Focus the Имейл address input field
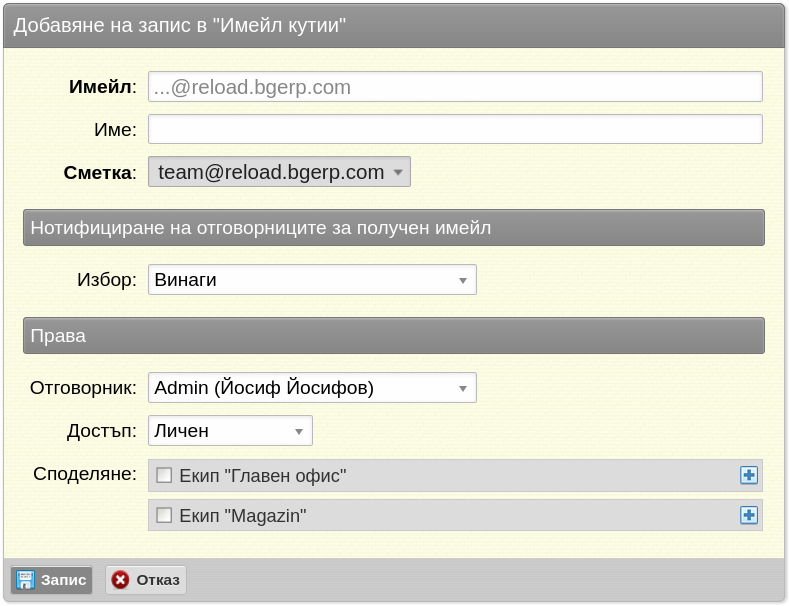 click(455, 87)
